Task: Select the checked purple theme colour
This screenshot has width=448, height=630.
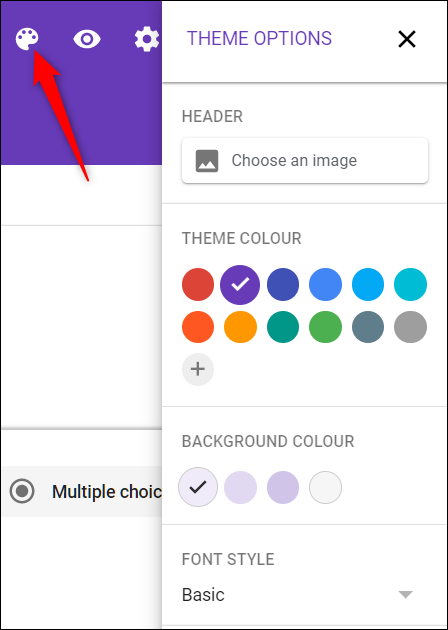Action: (x=240, y=284)
